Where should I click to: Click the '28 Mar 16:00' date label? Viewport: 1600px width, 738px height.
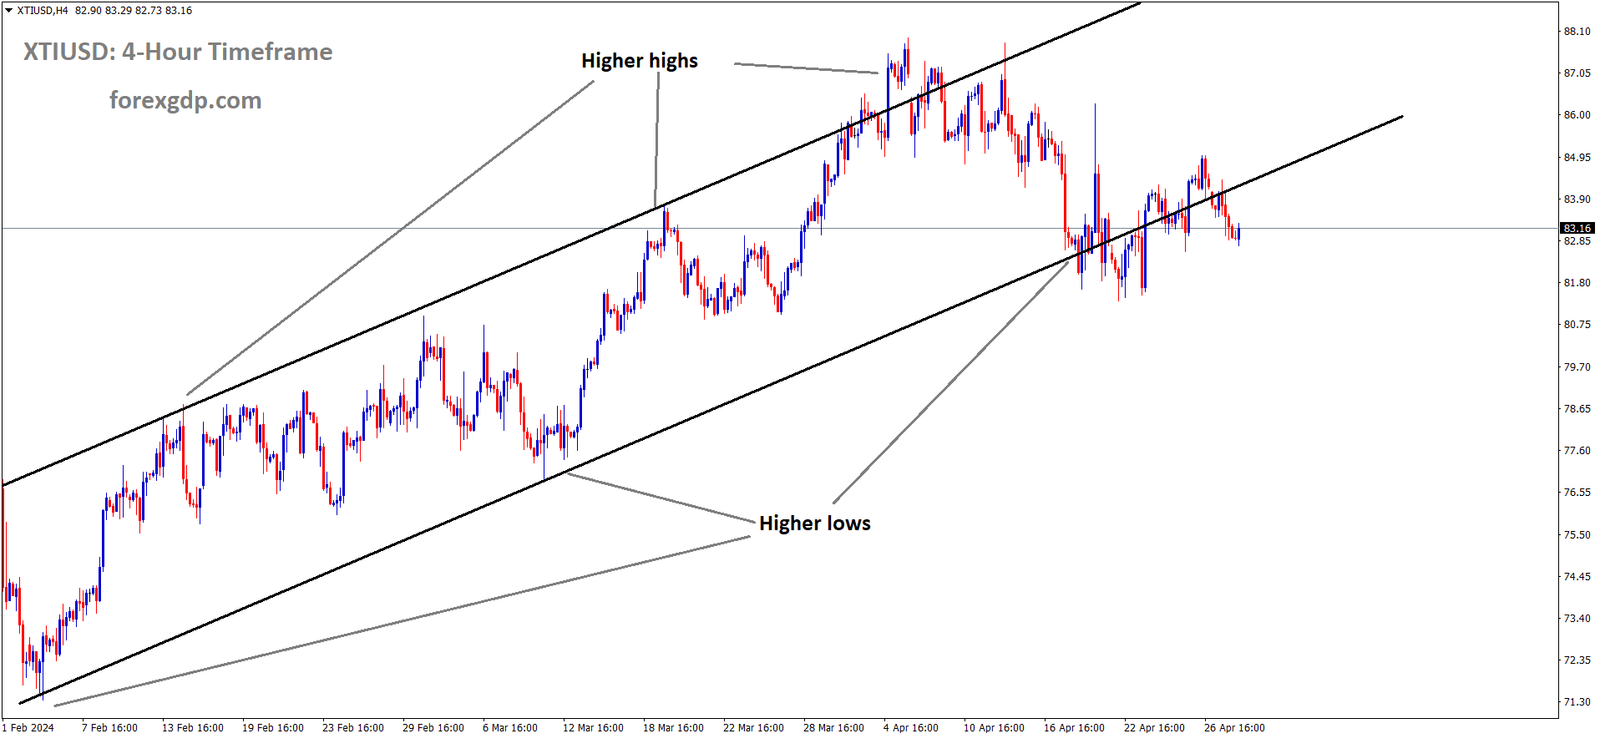coord(833,727)
